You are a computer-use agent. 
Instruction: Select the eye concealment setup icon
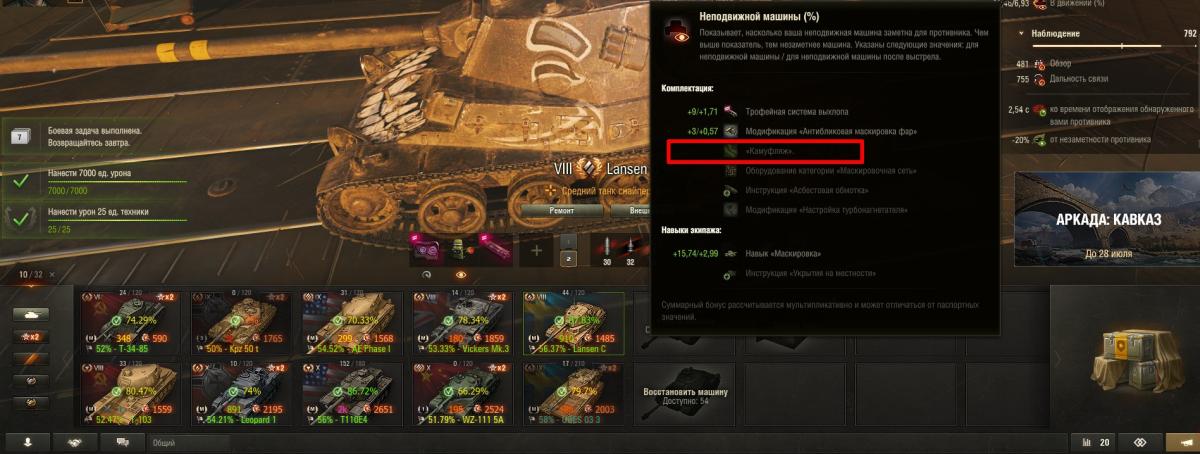[x=460, y=273]
